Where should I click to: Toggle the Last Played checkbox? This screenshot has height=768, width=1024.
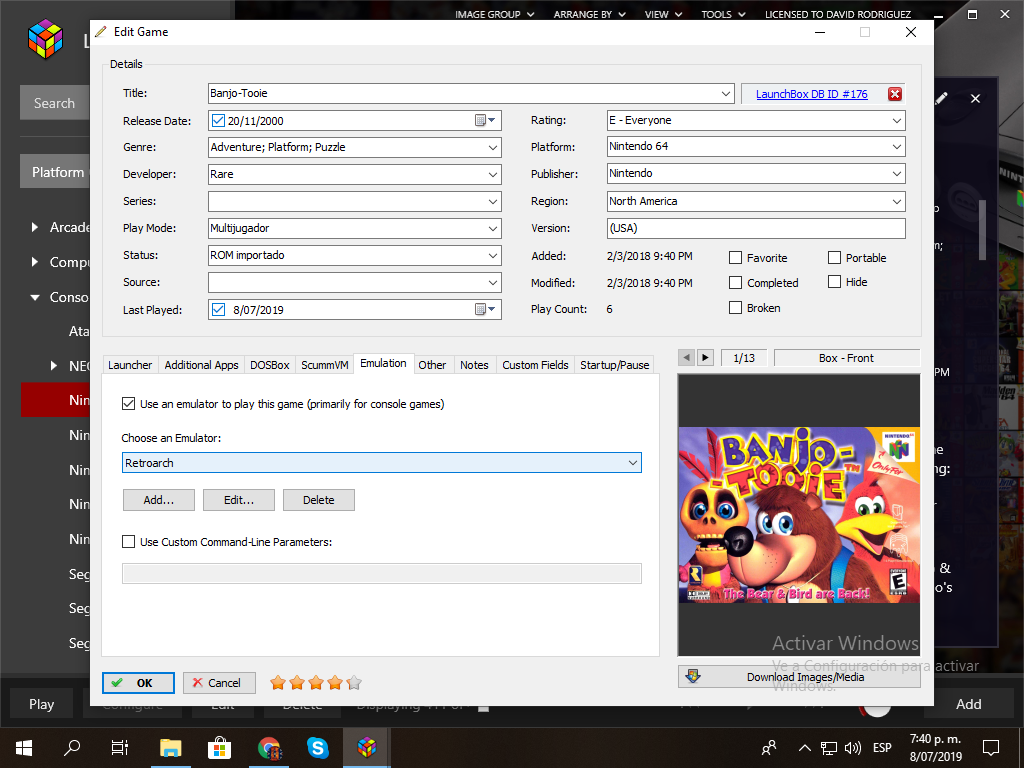pos(218,309)
